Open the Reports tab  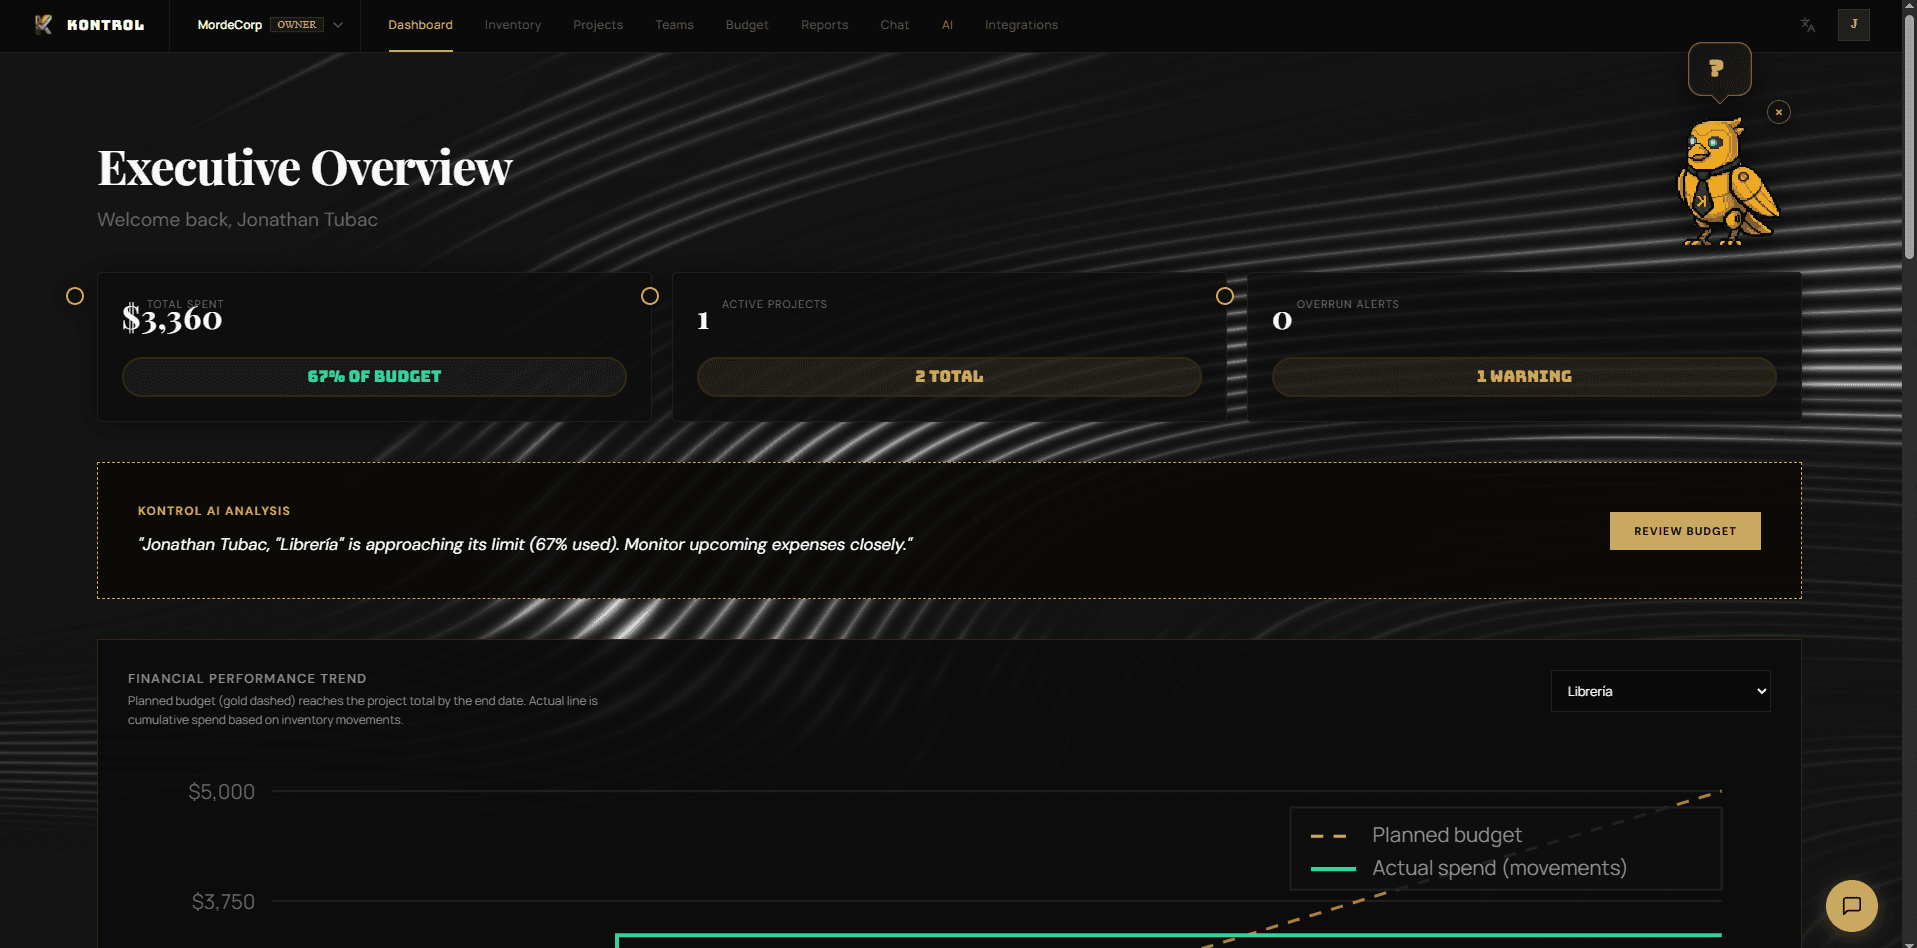click(x=824, y=25)
